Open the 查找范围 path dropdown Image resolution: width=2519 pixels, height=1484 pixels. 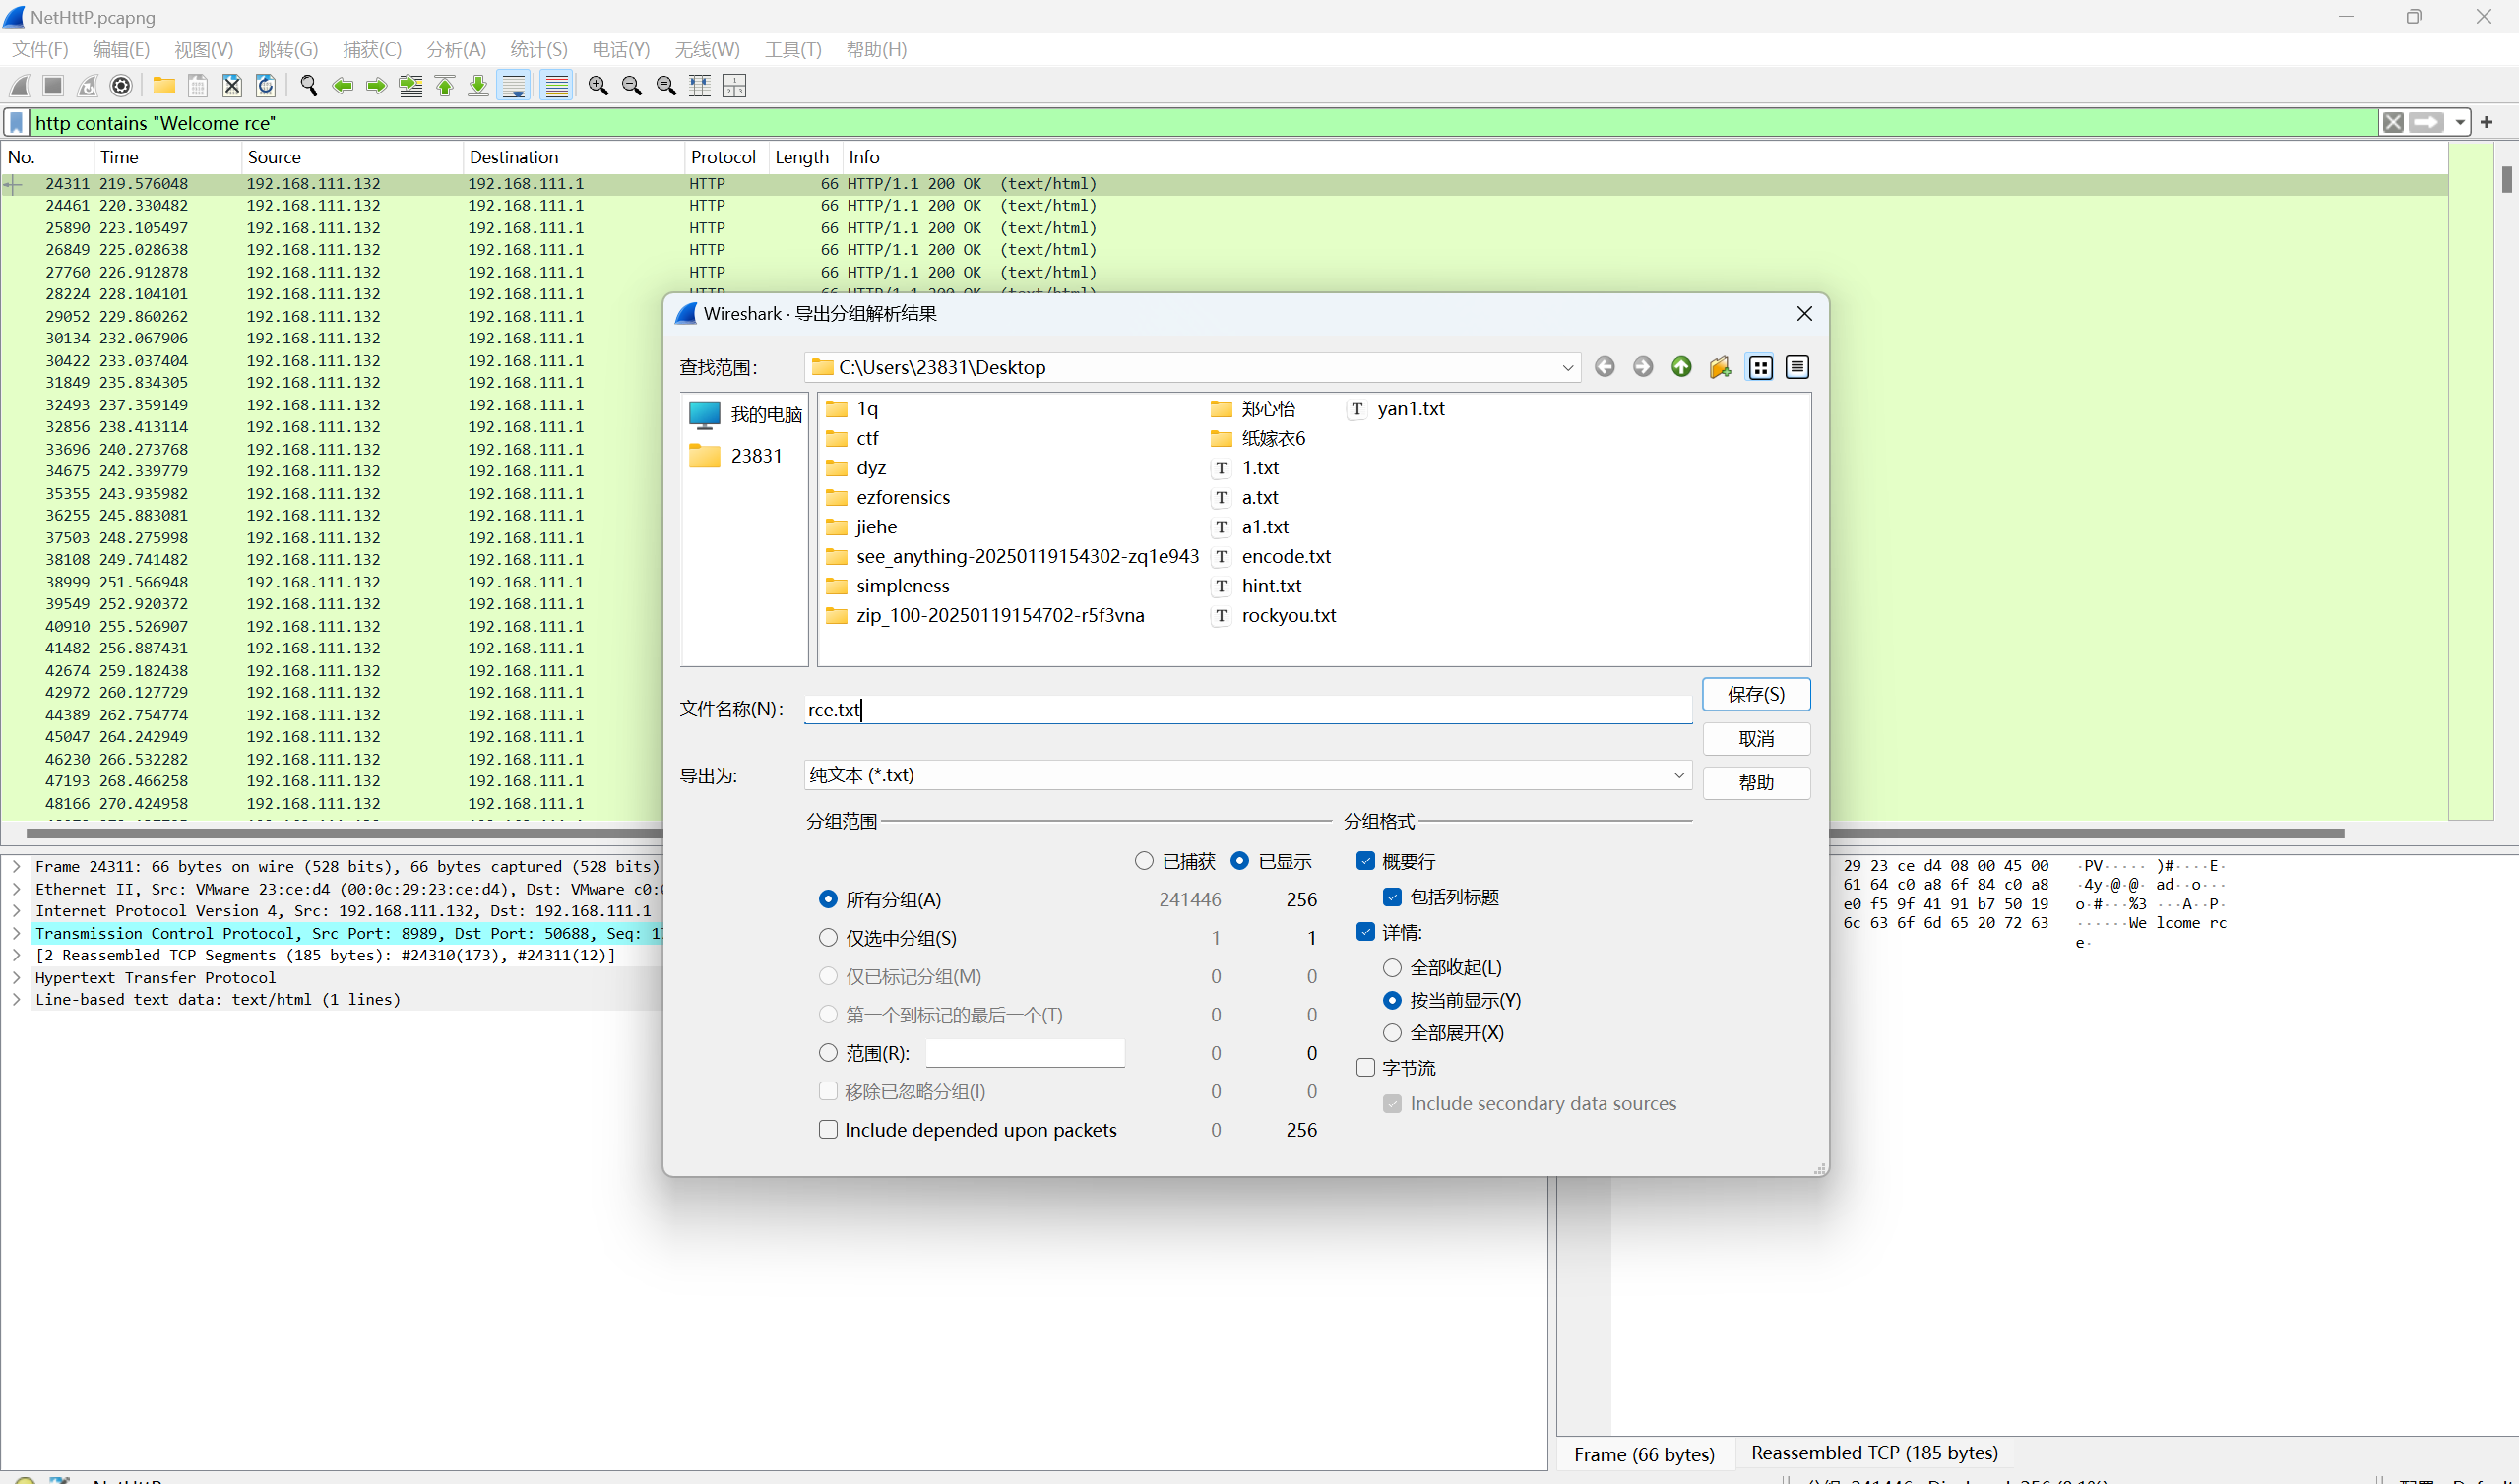(x=1567, y=367)
